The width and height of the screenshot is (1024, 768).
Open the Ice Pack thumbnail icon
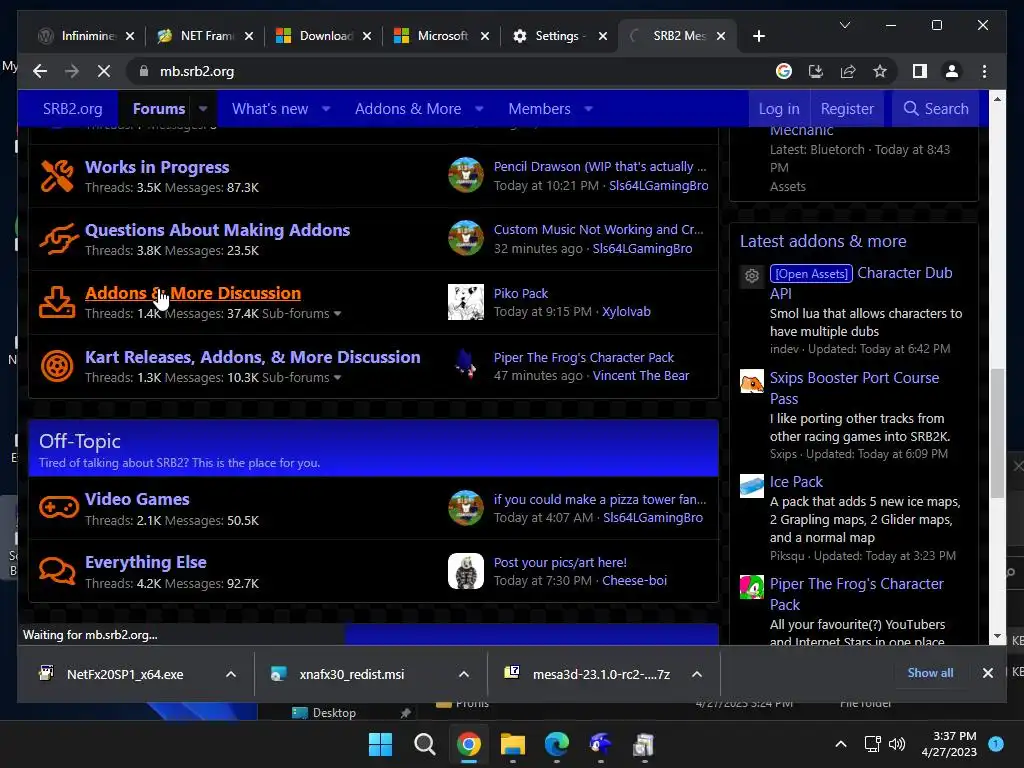752,486
